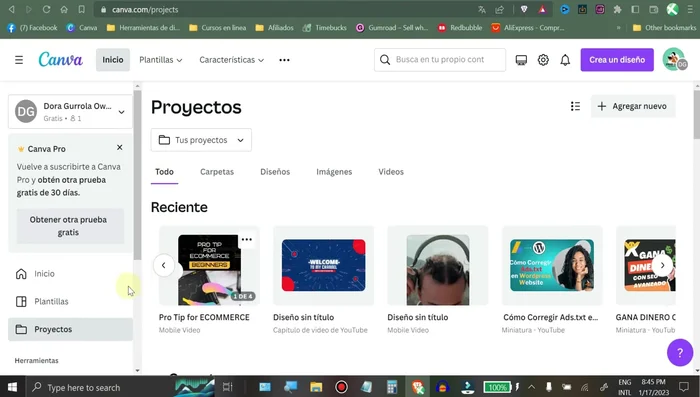Viewport: 700px width, 397px height.
Task: Open the Brave shields icon
Action: [524, 9]
